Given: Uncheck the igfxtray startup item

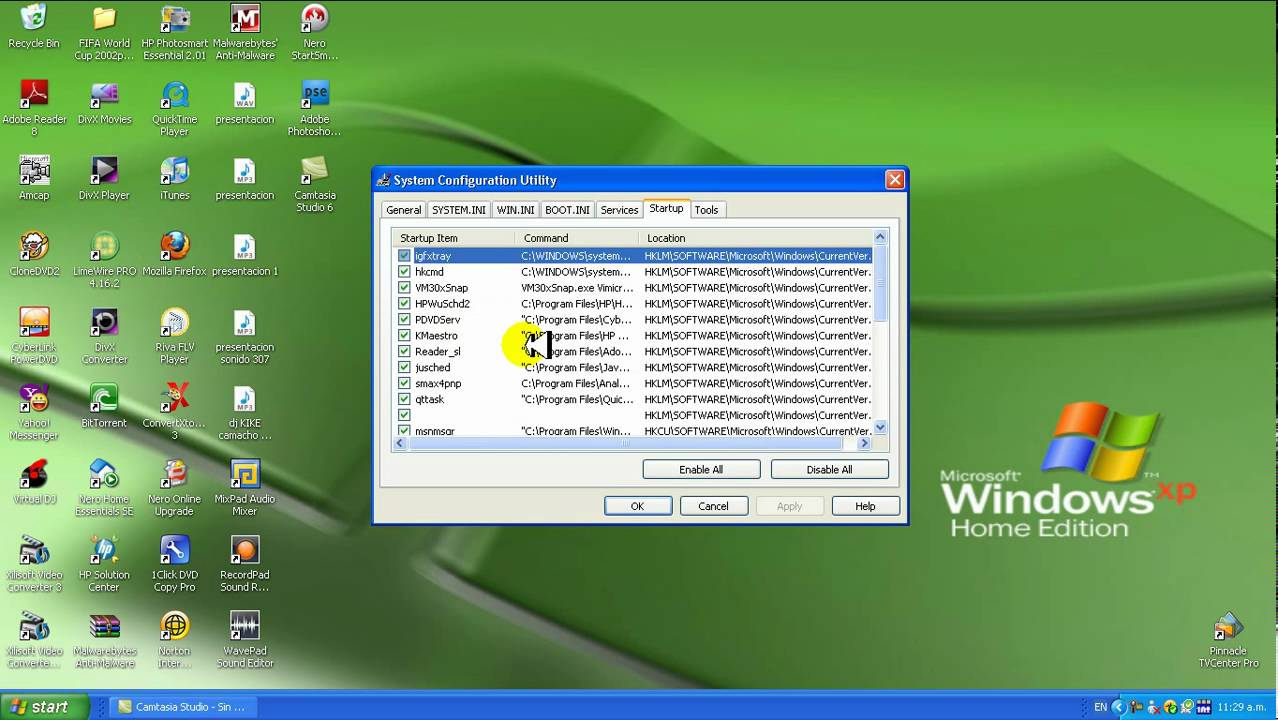Looking at the screenshot, I should [x=404, y=256].
